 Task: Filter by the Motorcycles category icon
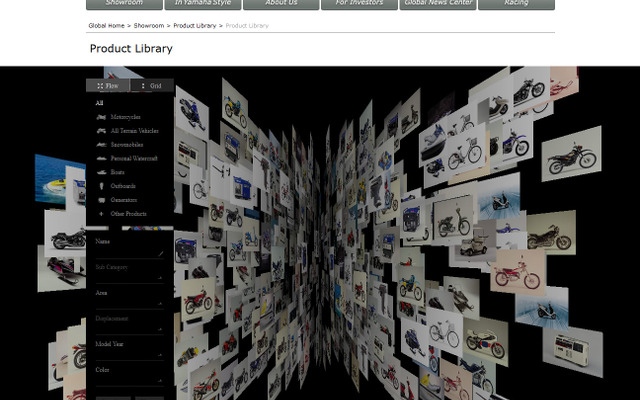(x=101, y=117)
